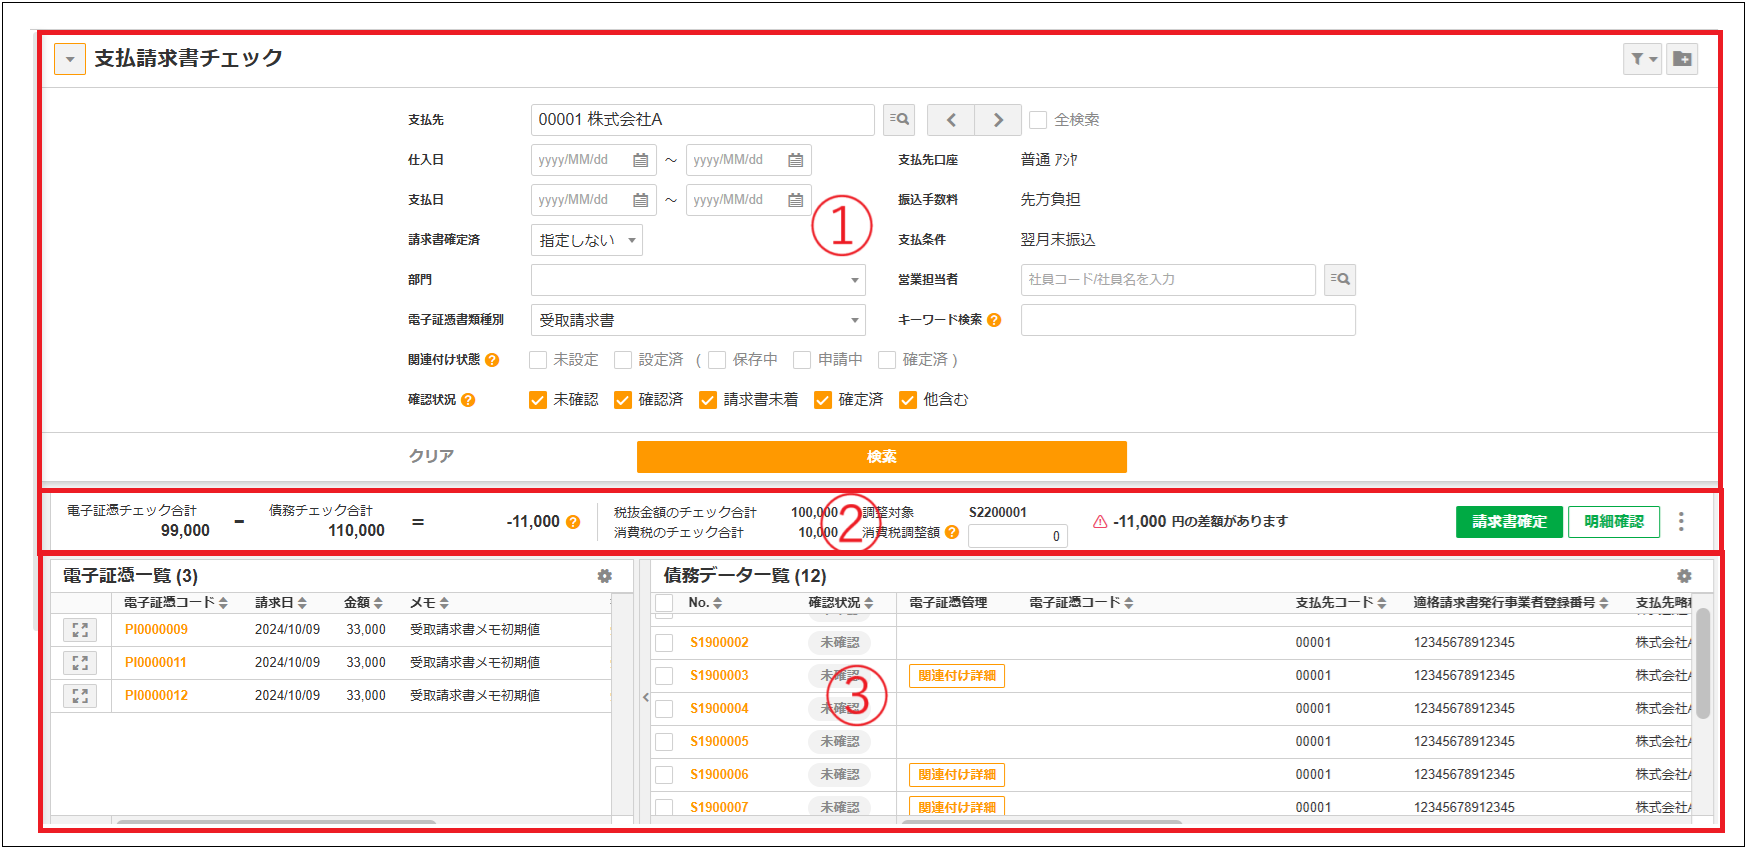
Task: Click the キーワード検索 input field
Action: point(1187,320)
